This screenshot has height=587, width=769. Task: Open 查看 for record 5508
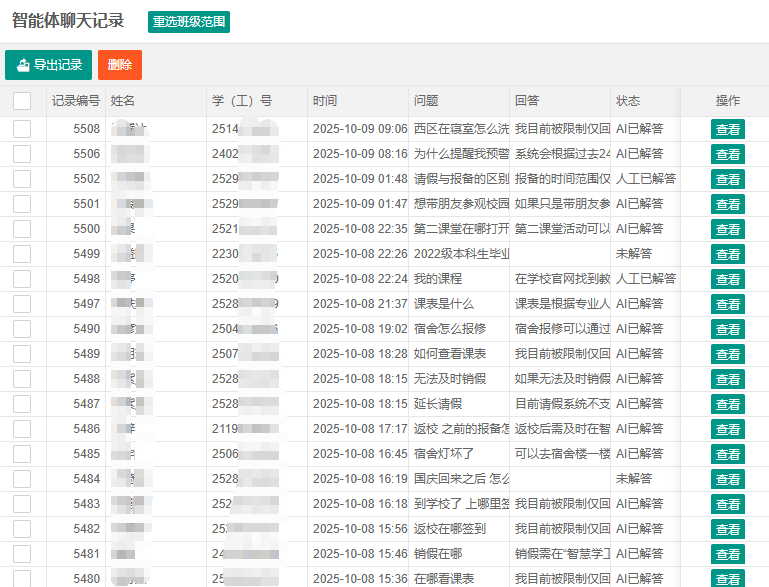coord(727,129)
